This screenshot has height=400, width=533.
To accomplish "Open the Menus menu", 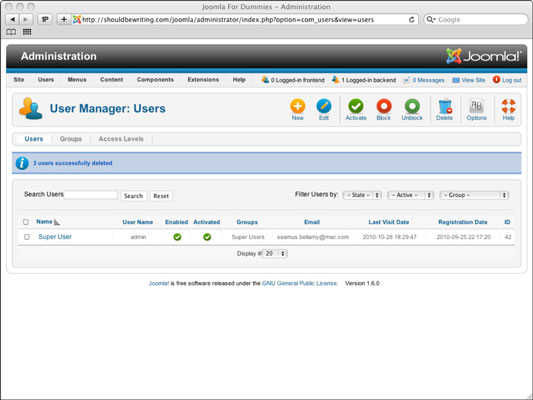I will pyautogui.click(x=77, y=80).
